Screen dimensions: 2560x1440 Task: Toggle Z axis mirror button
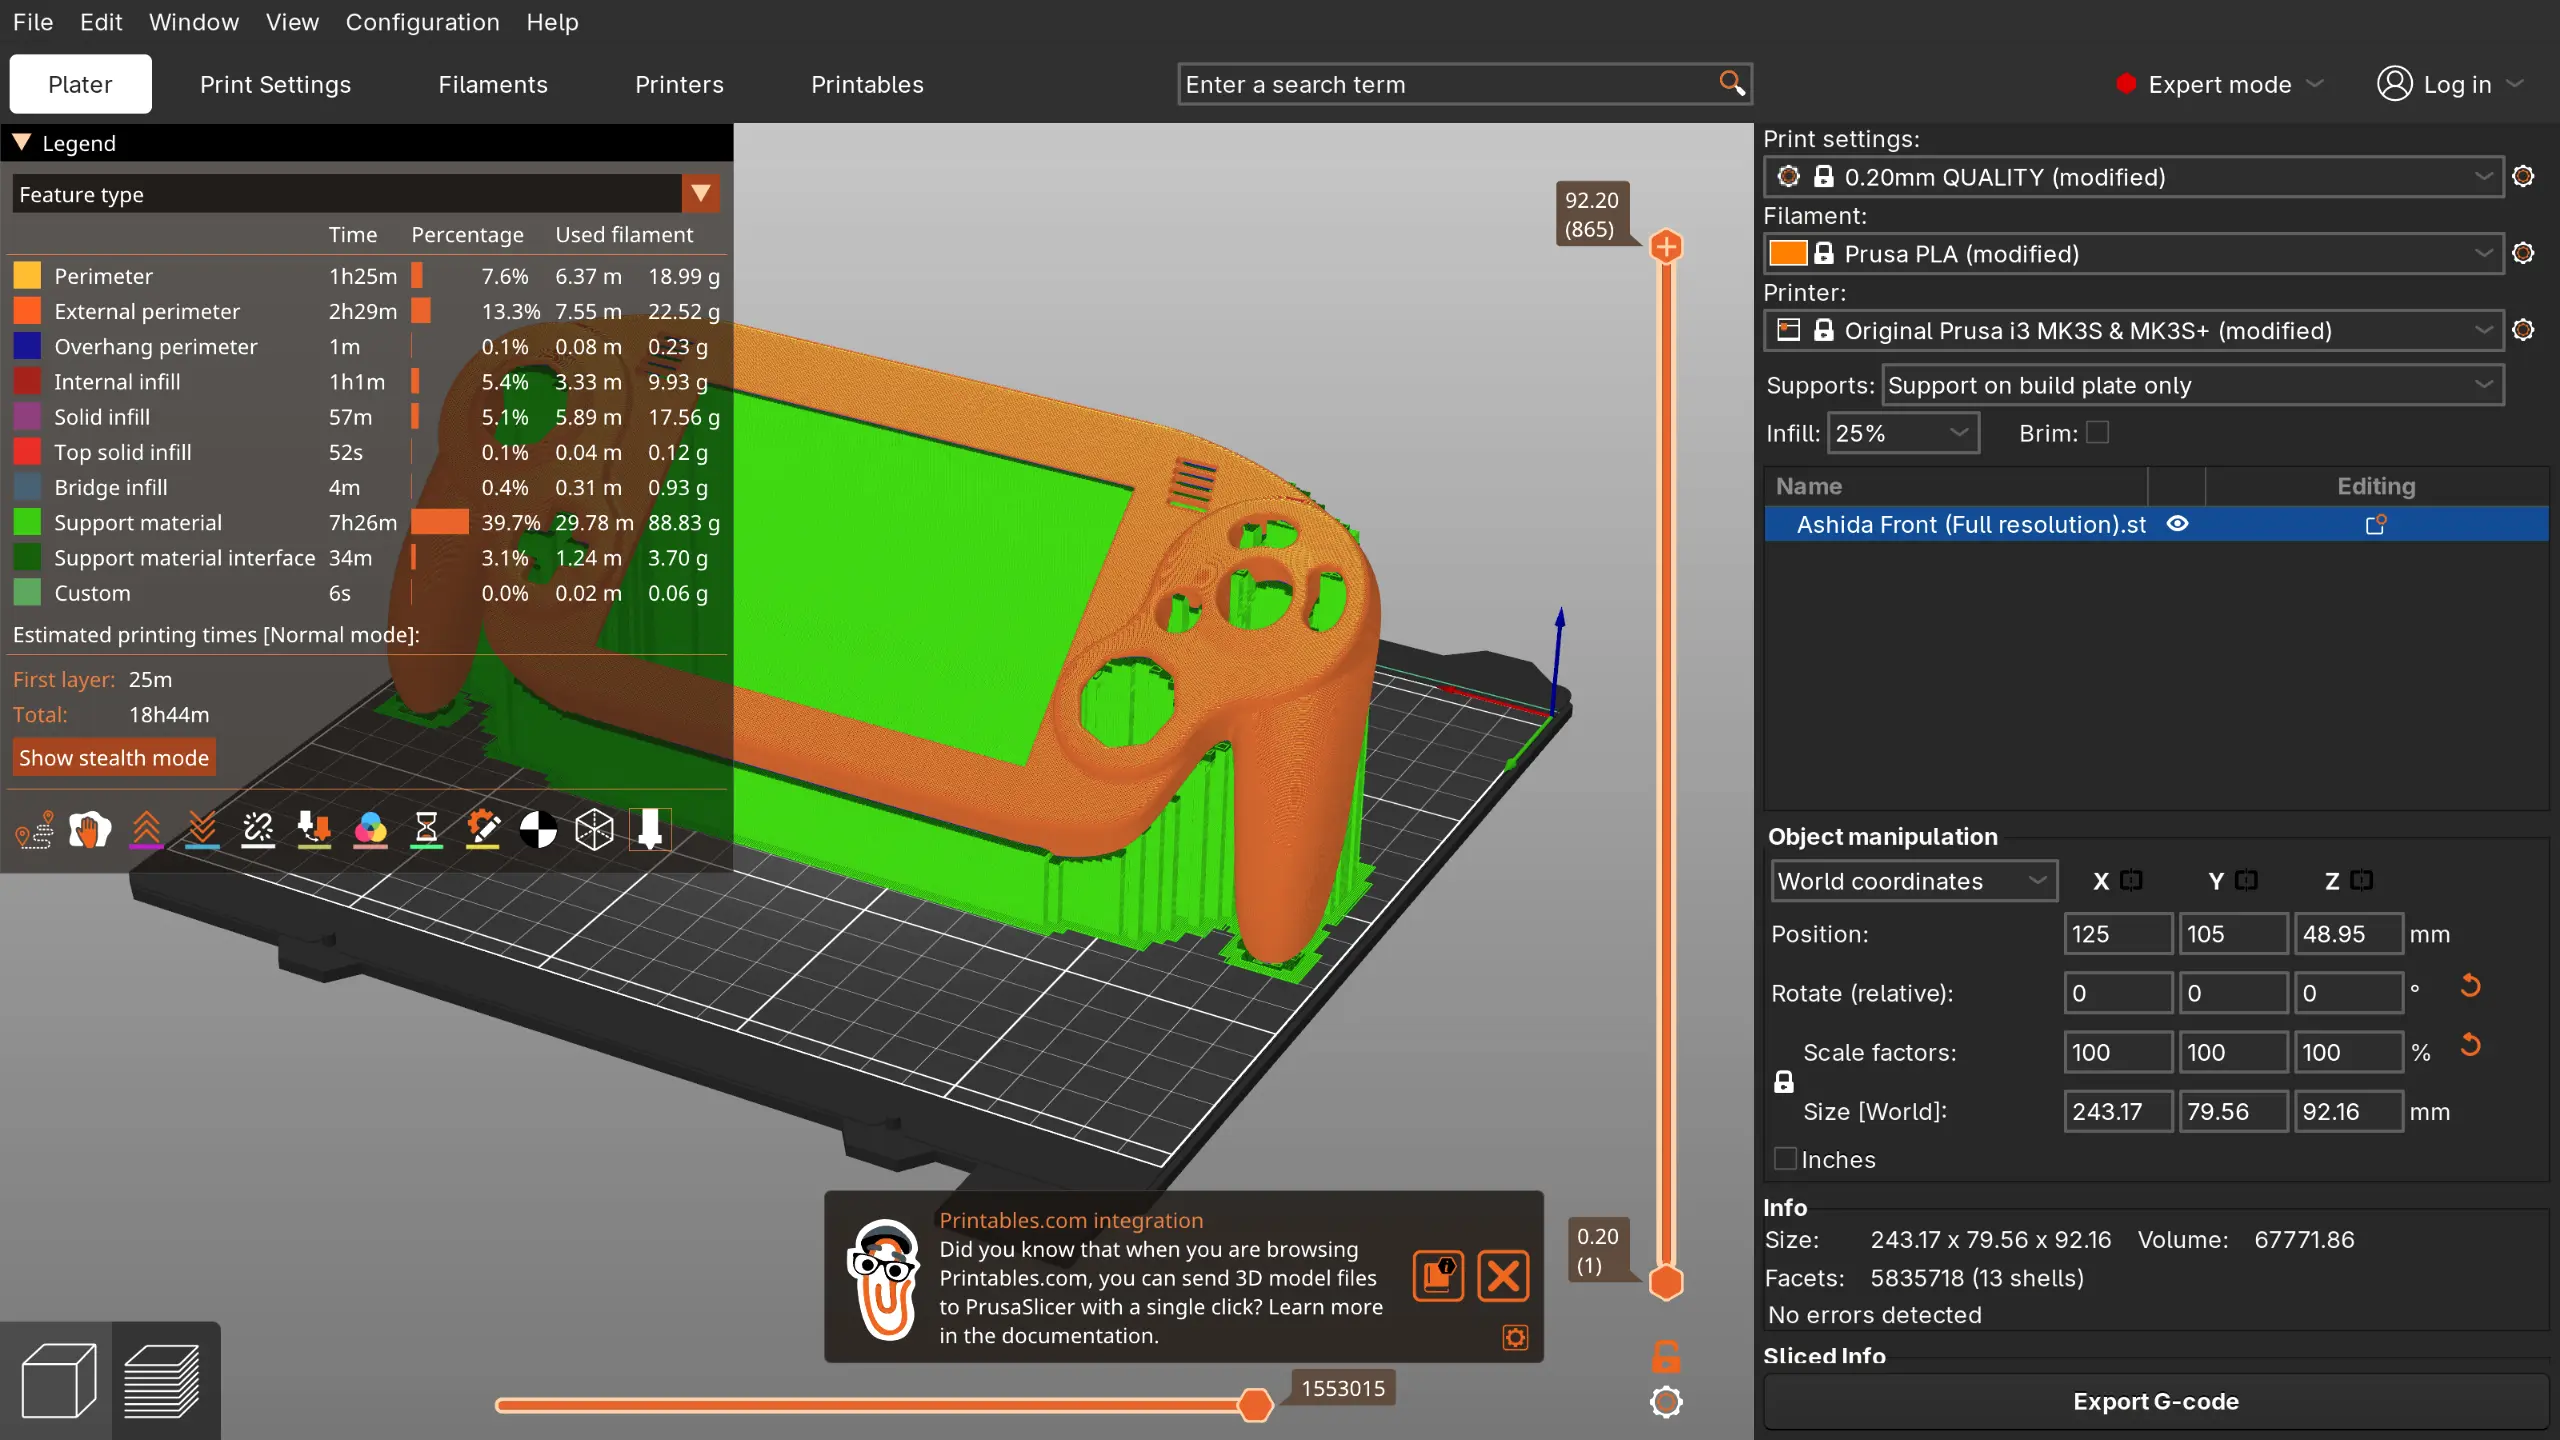pos(2361,880)
